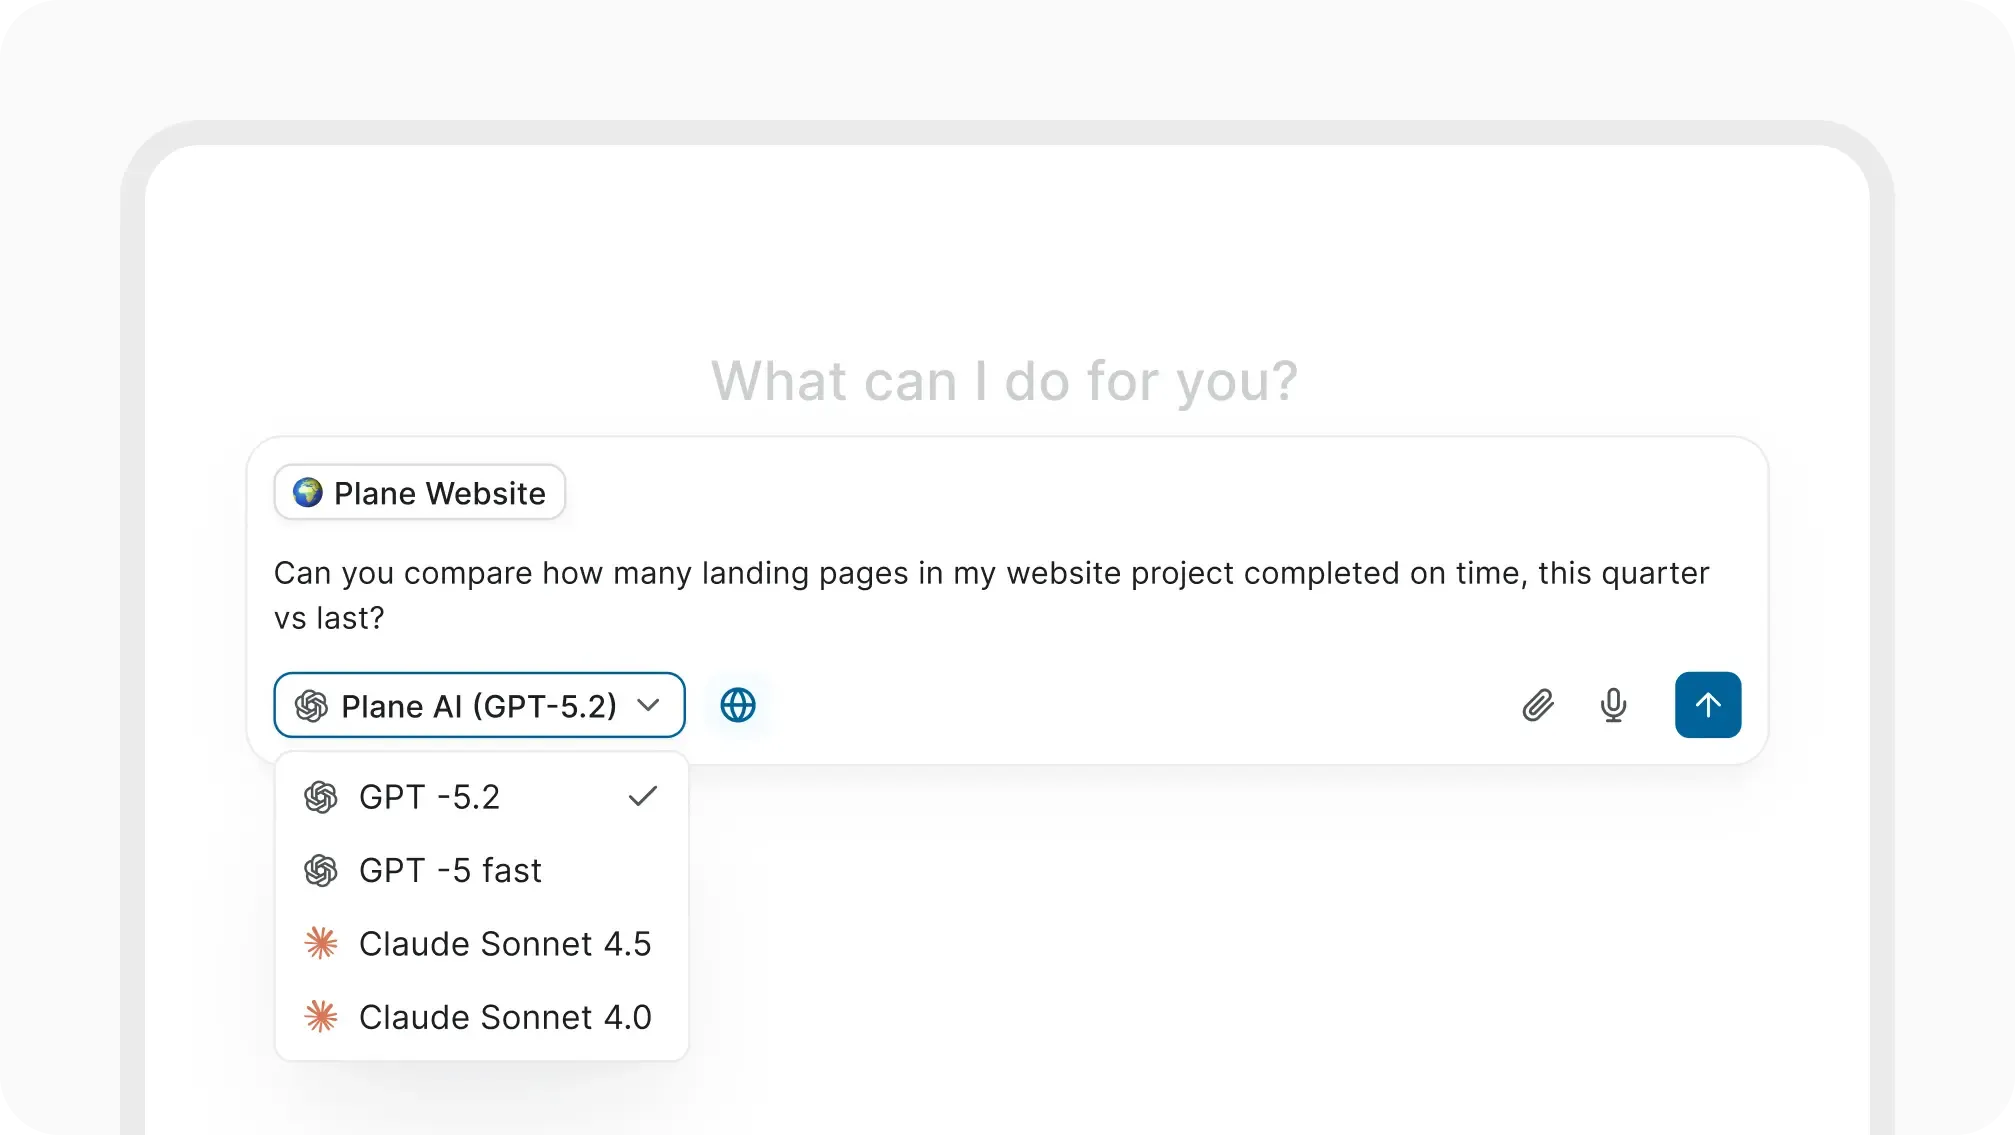Click the globe emoji on Plane Website chip

click(308, 492)
